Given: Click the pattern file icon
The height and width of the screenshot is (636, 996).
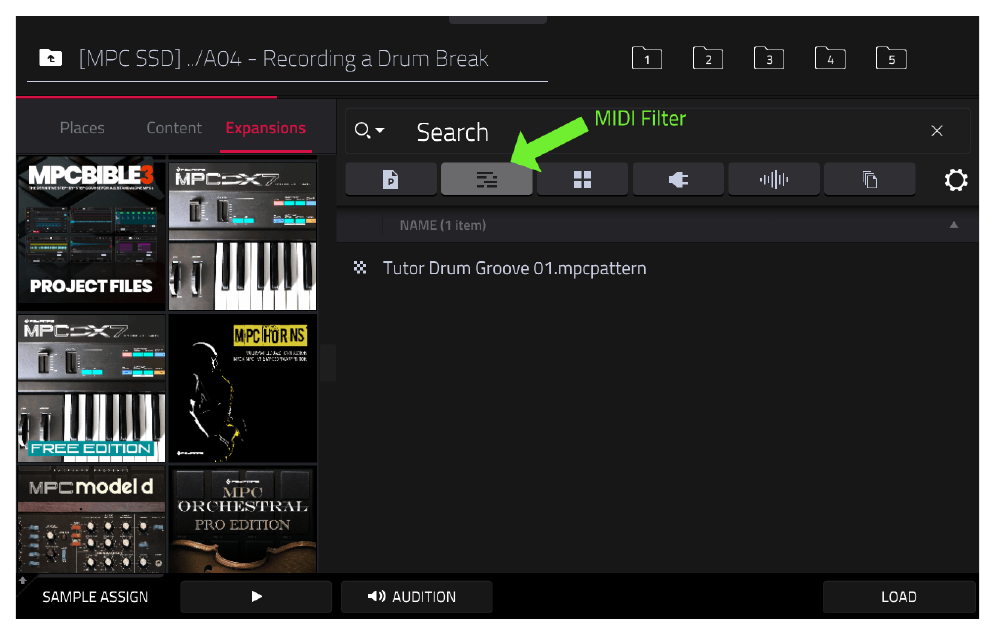Looking at the screenshot, I should coord(360,267).
